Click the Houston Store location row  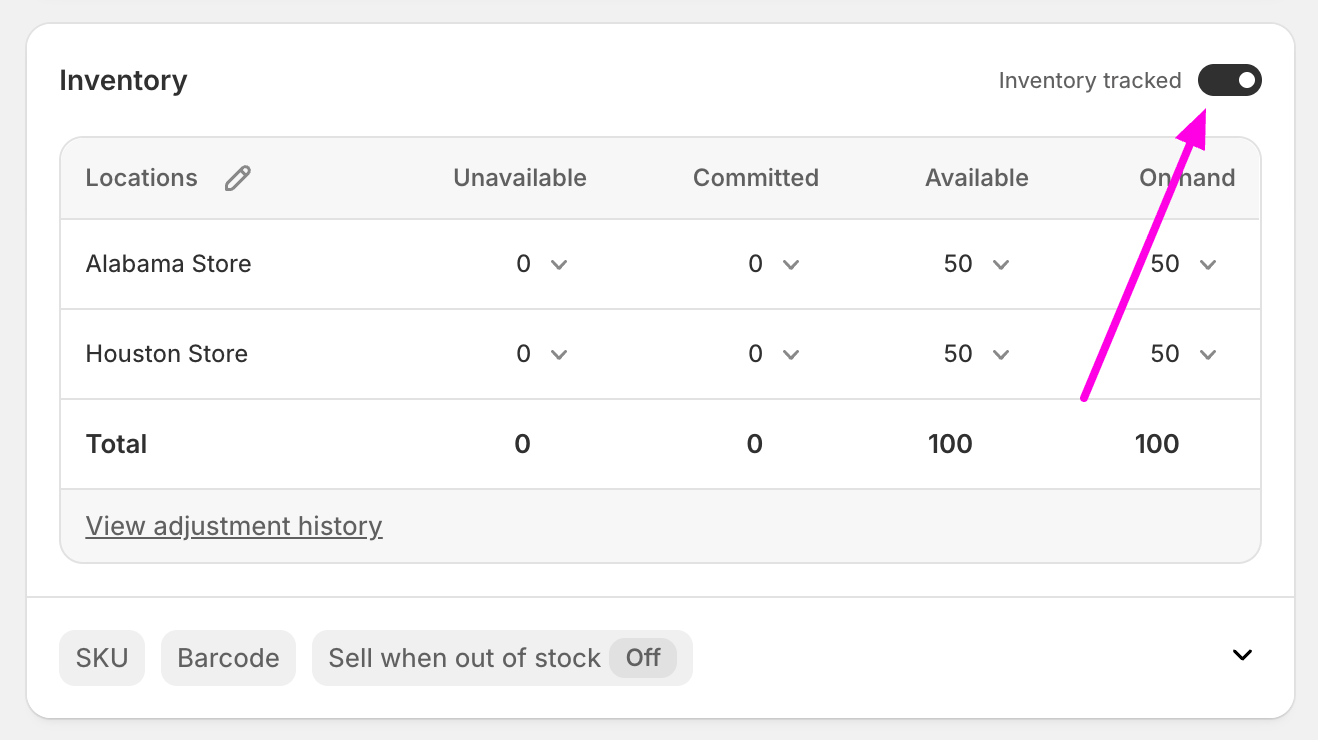coord(167,354)
